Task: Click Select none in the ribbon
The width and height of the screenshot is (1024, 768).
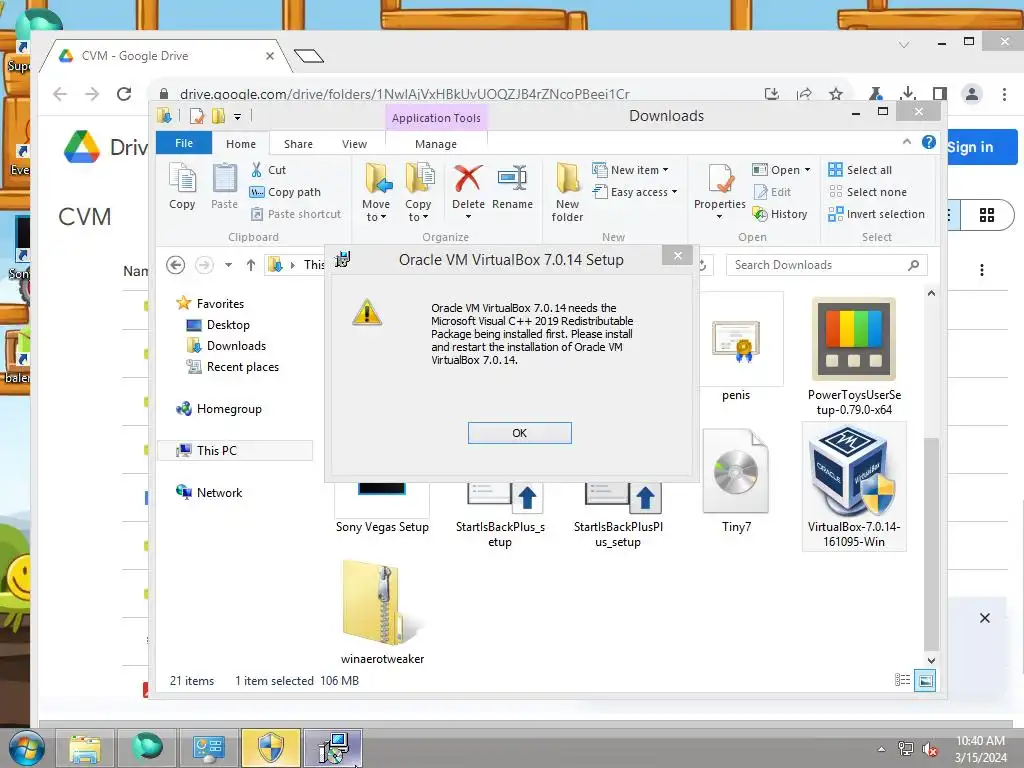Action: click(x=868, y=192)
